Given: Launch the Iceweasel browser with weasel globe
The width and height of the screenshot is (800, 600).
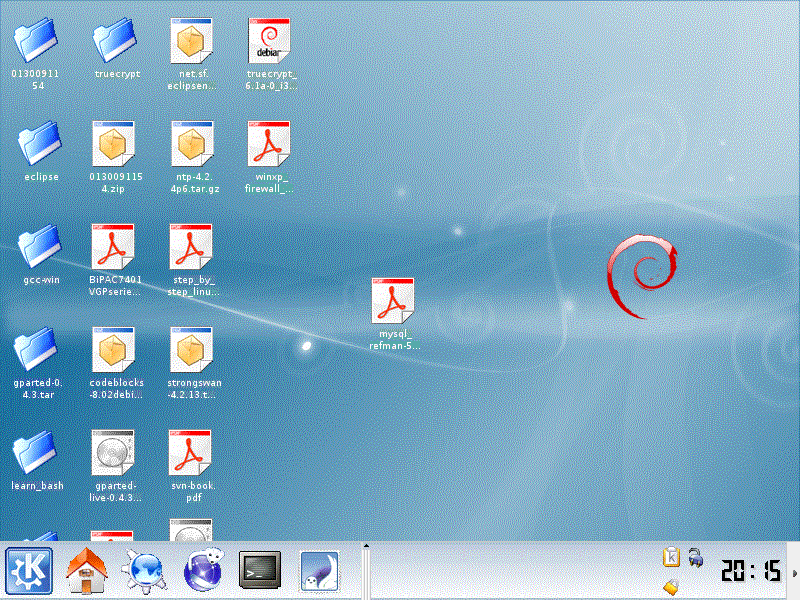Looking at the screenshot, I should point(204,570).
